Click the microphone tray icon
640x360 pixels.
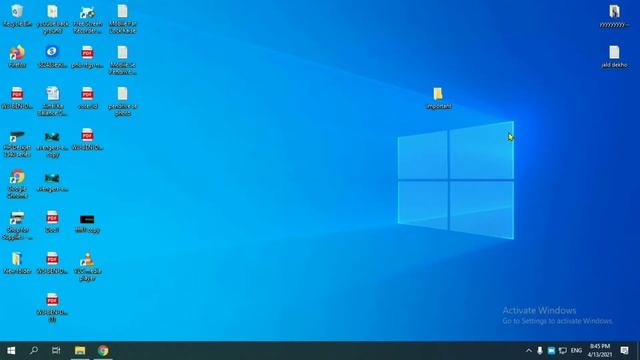click(x=540, y=351)
